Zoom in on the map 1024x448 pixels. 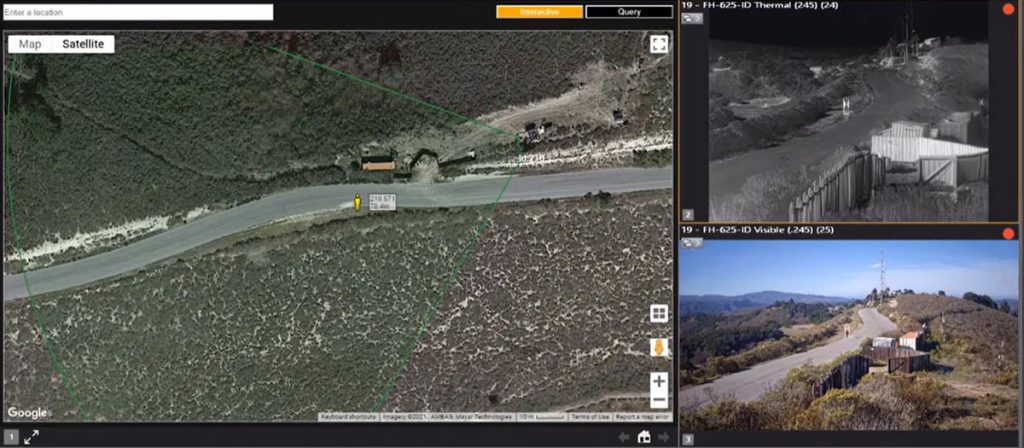[659, 381]
